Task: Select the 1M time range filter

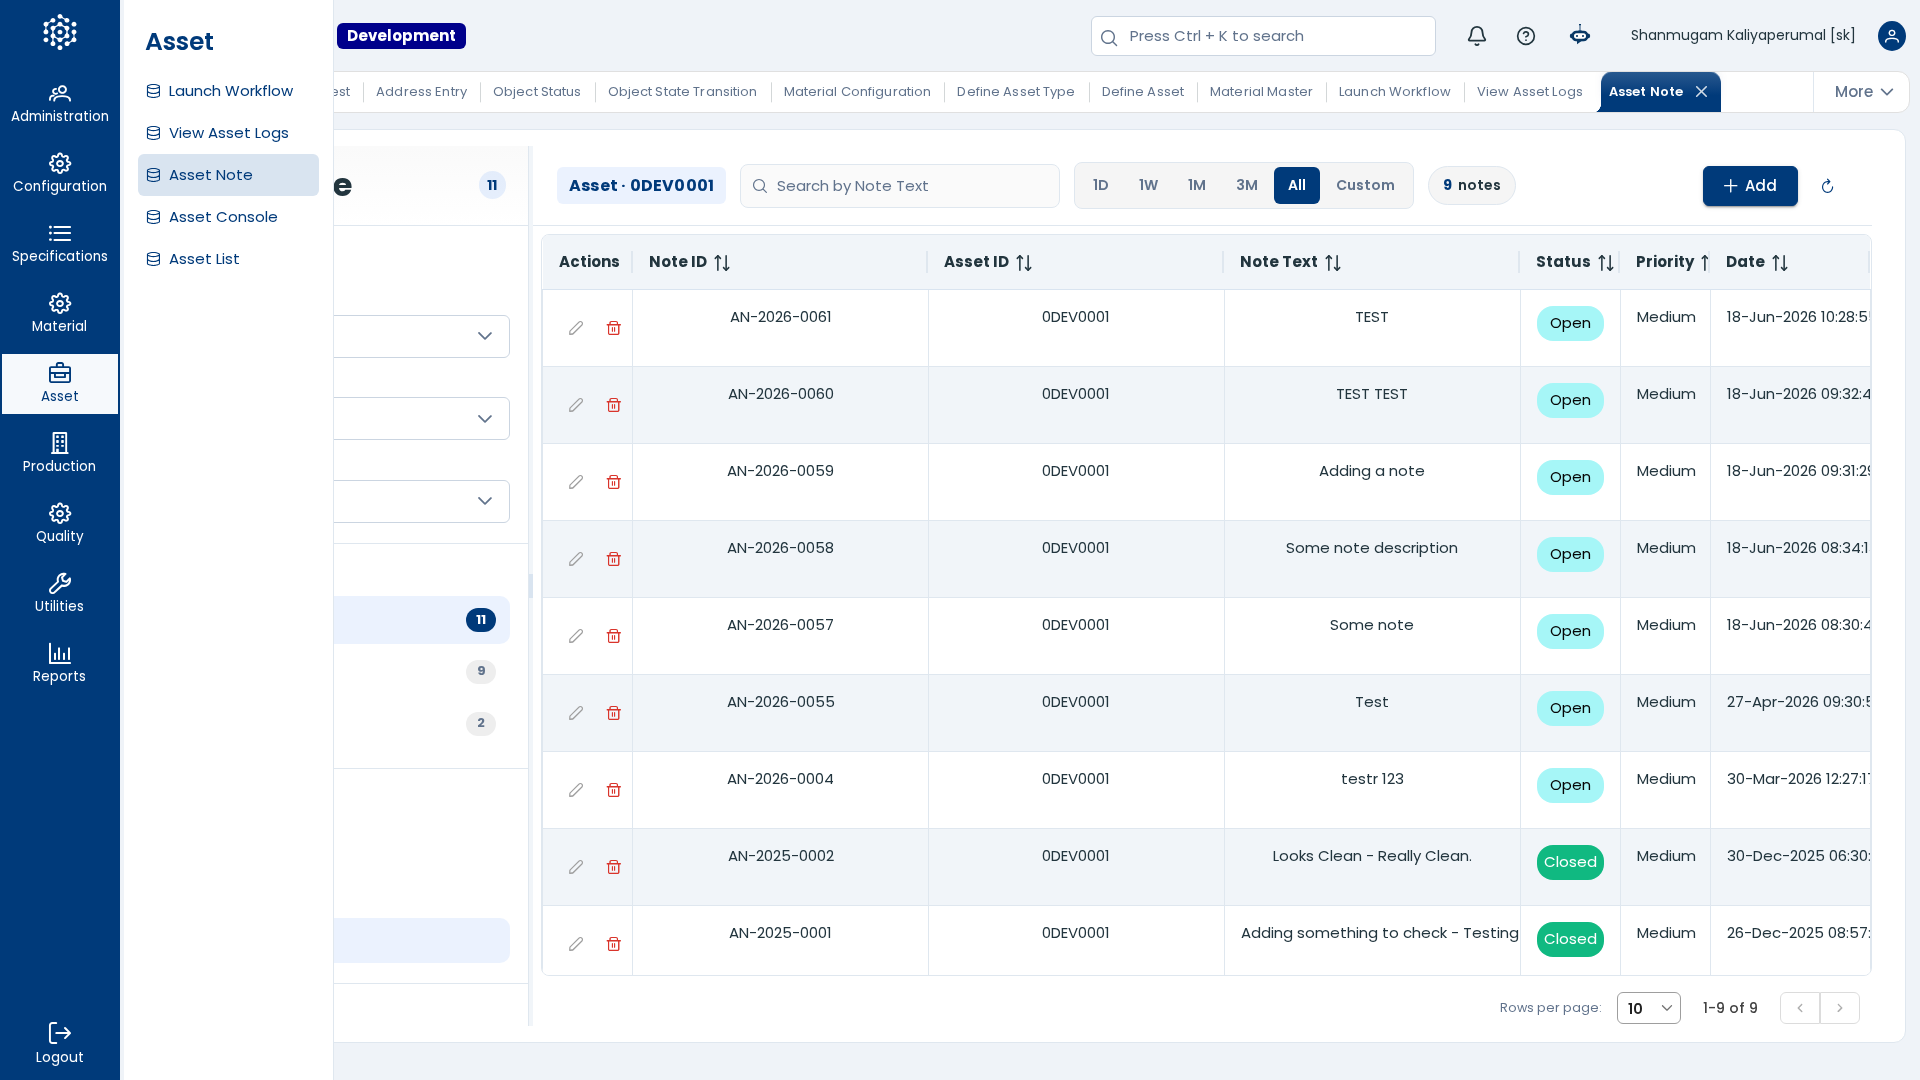Action: [x=1197, y=186]
